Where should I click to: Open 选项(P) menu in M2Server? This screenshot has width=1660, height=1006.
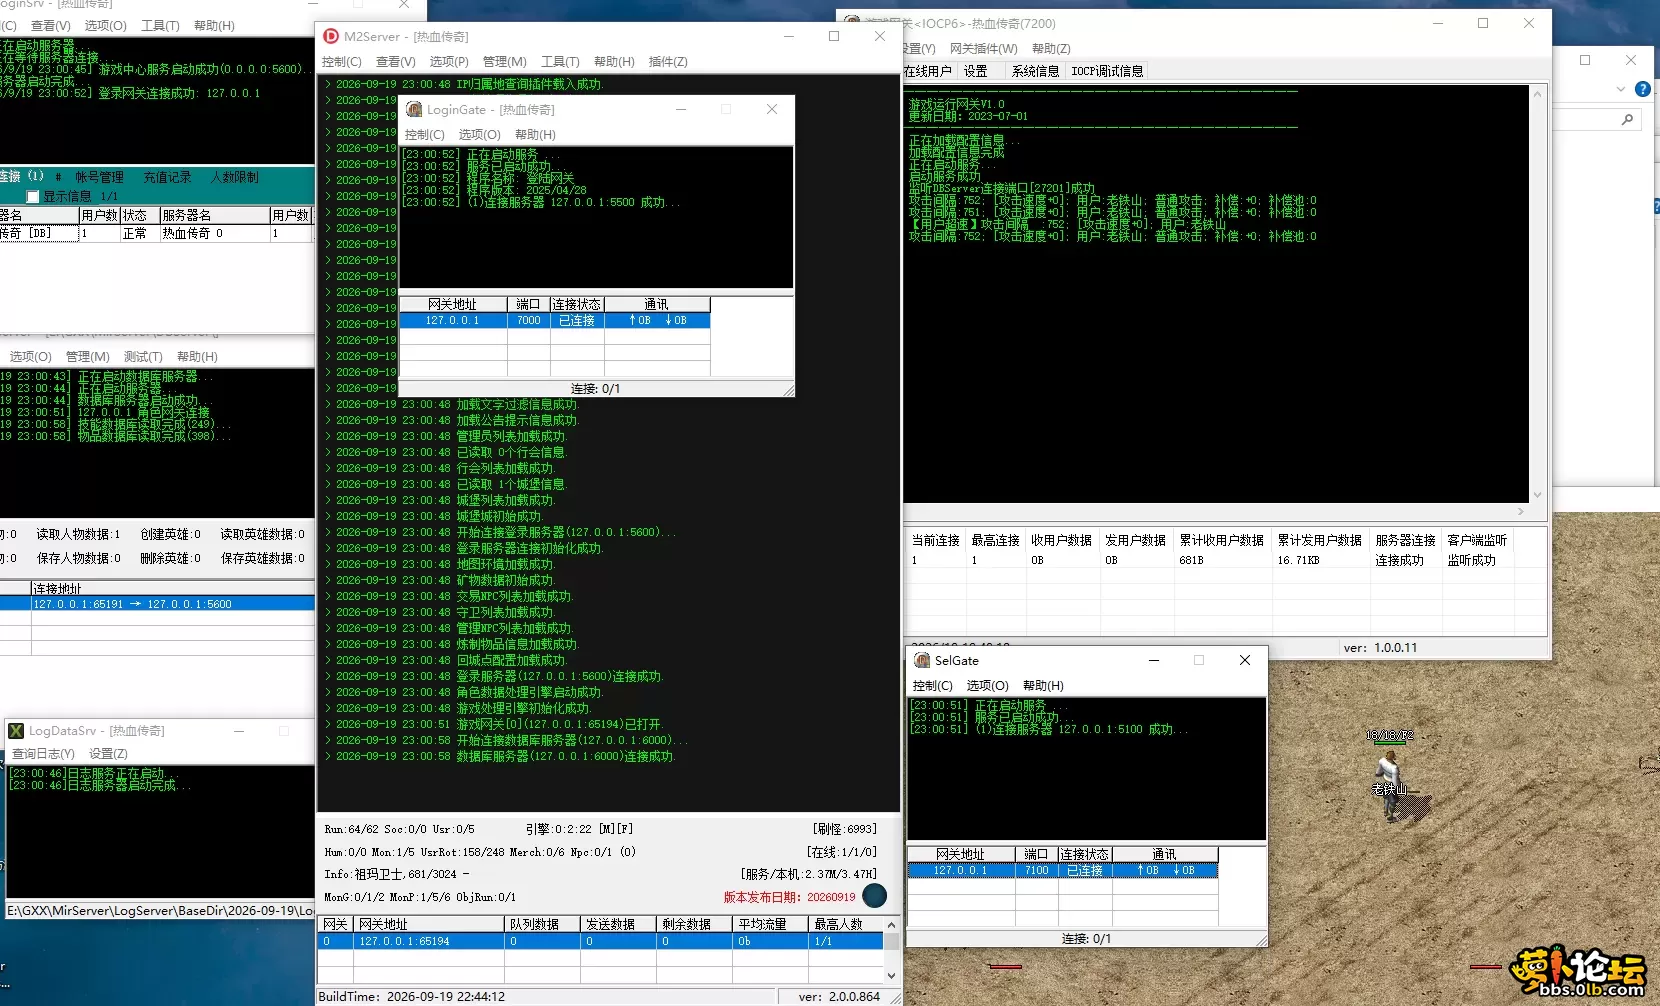coord(449,62)
